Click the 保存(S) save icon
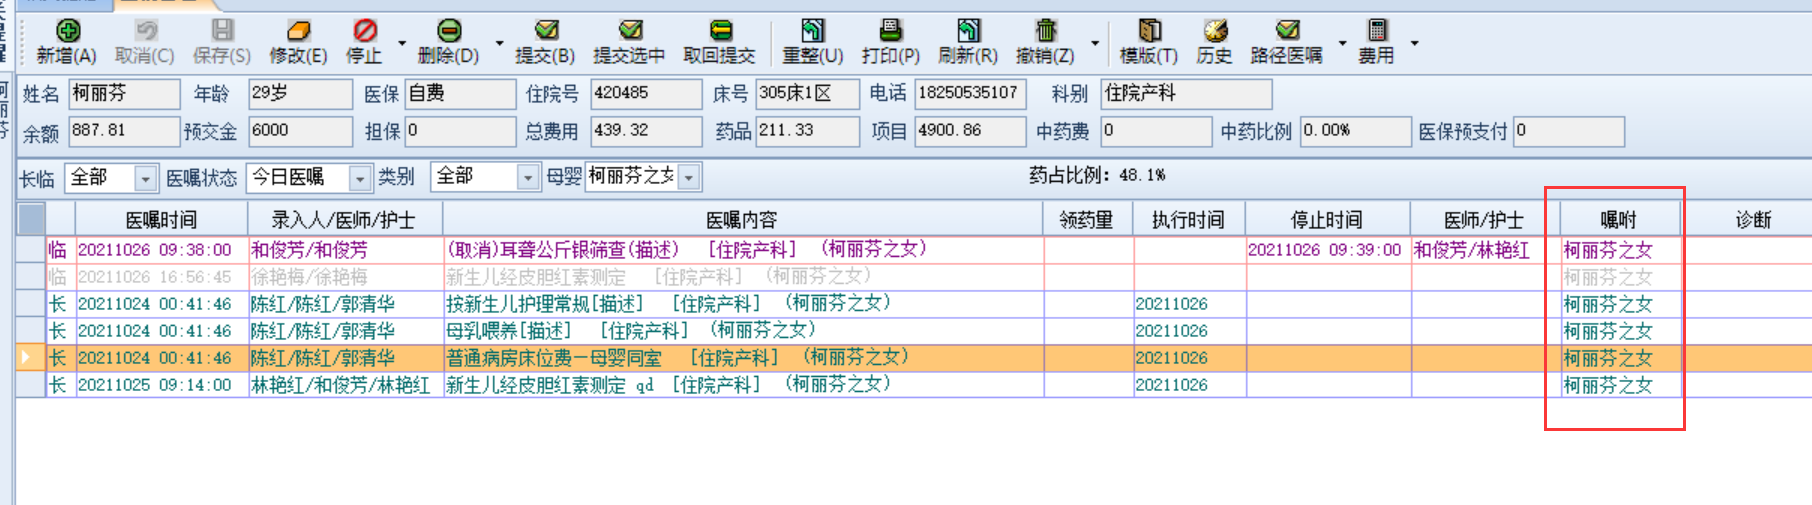The height and width of the screenshot is (505, 1812). pos(222,31)
